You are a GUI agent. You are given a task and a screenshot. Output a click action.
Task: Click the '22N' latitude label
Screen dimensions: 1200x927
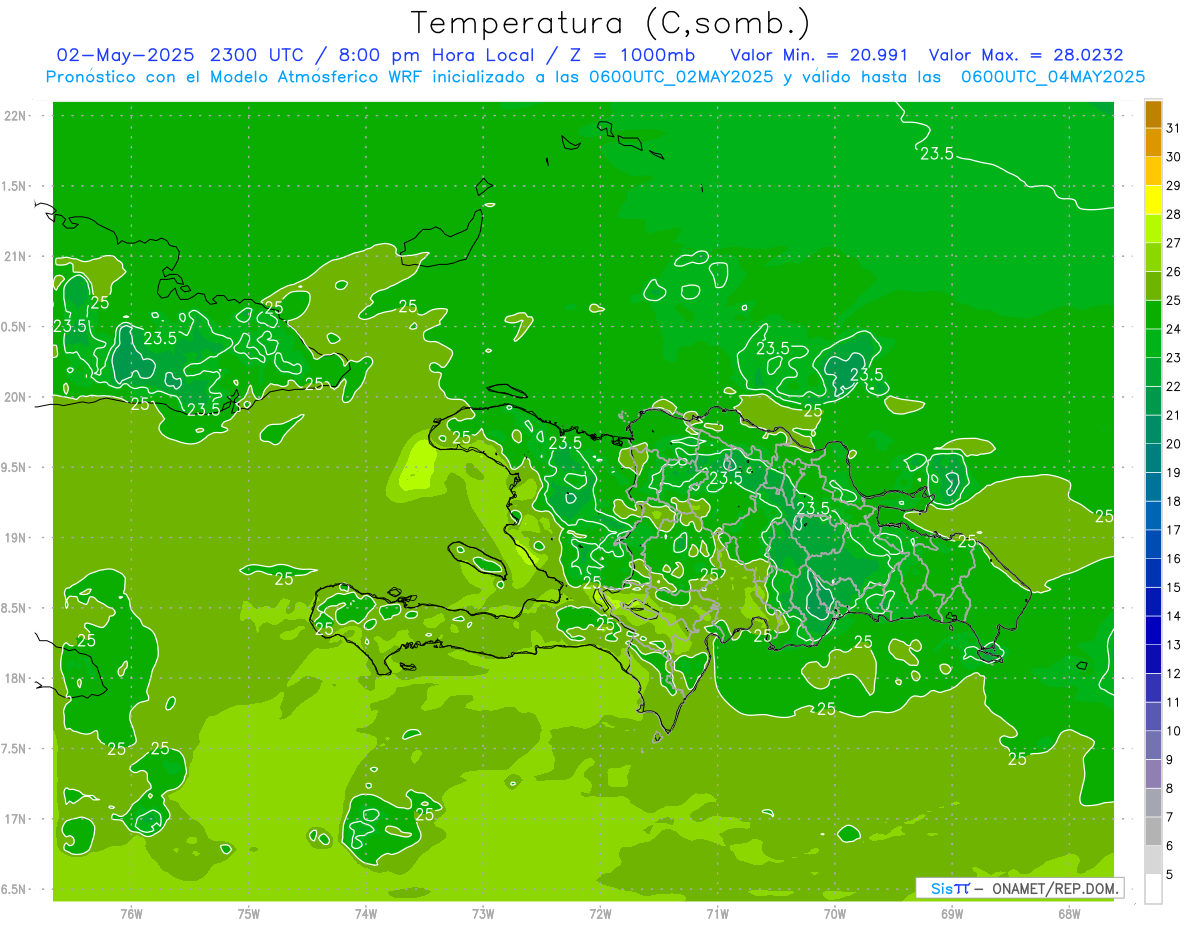tap(15, 116)
